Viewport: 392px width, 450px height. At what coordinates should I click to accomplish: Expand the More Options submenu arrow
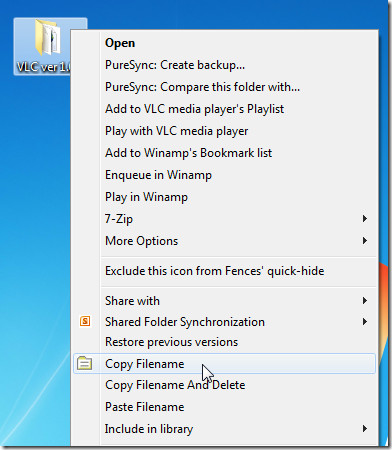tap(365, 241)
